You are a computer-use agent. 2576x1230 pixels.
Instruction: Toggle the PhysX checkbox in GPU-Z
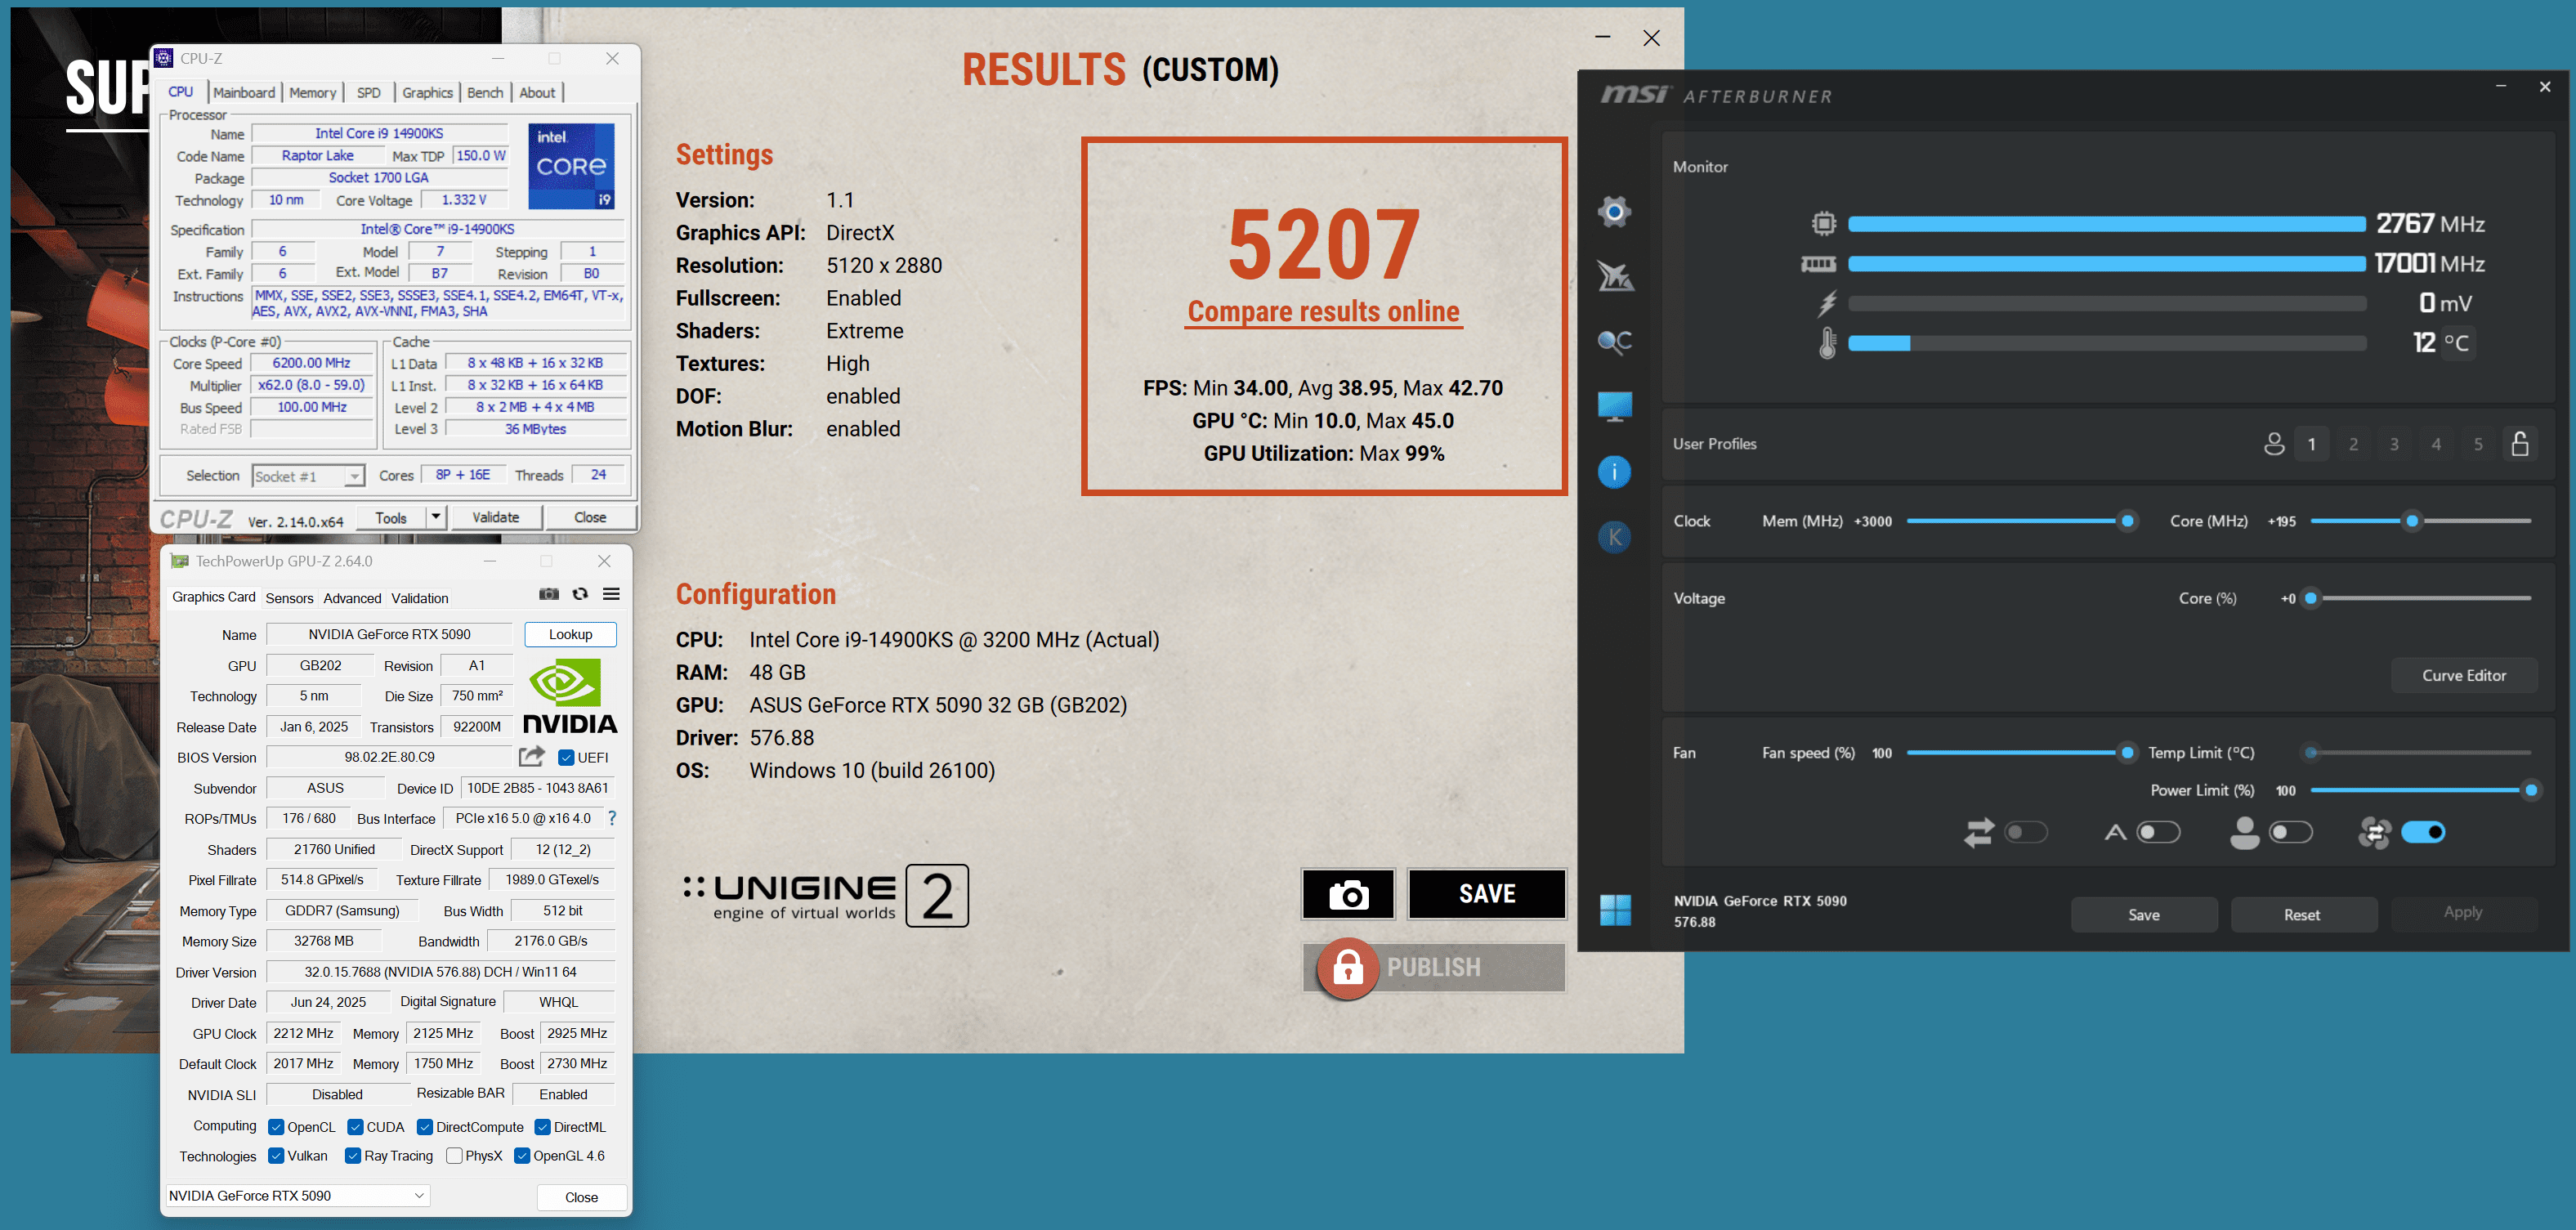(455, 1156)
